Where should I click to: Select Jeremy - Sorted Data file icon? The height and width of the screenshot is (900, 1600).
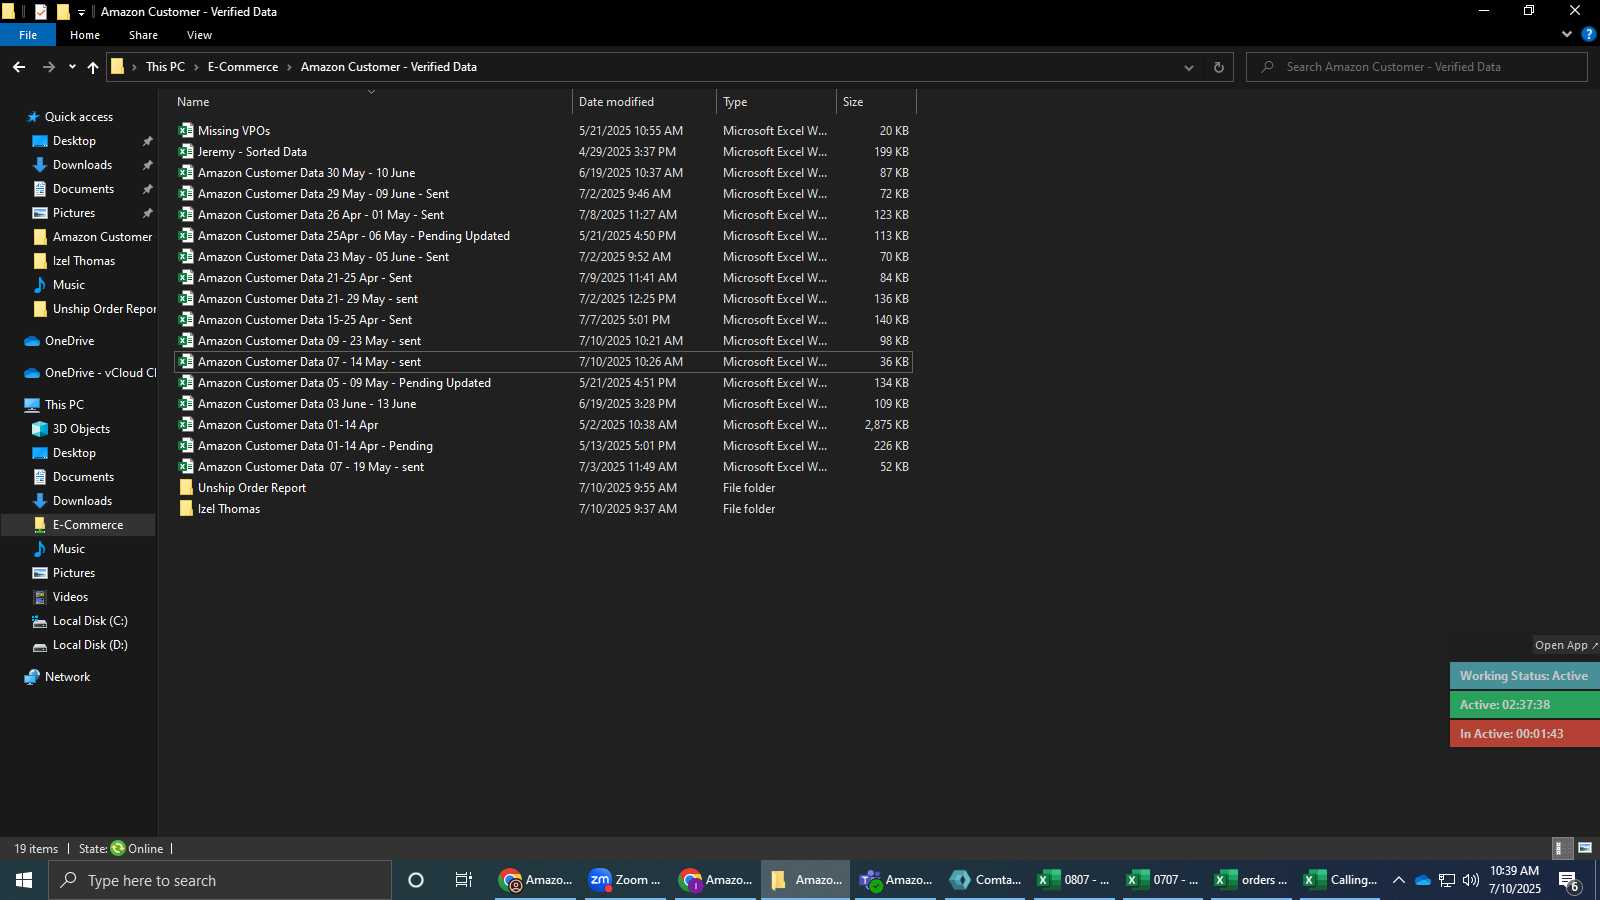[186, 152]
